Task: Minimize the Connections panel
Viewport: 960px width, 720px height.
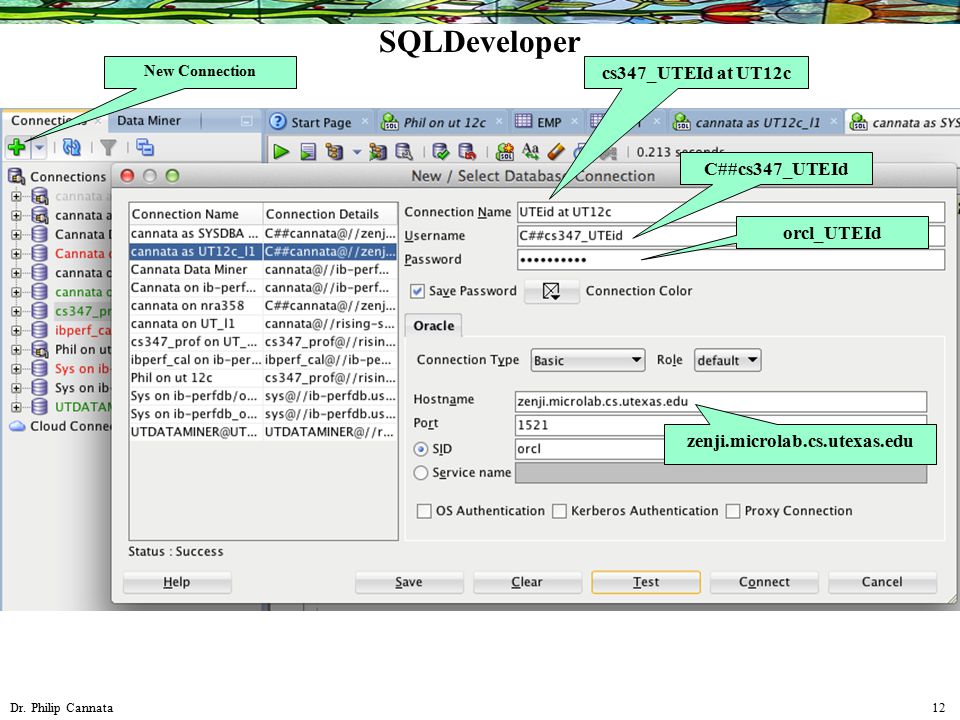Action: click(x=246, y=121)
